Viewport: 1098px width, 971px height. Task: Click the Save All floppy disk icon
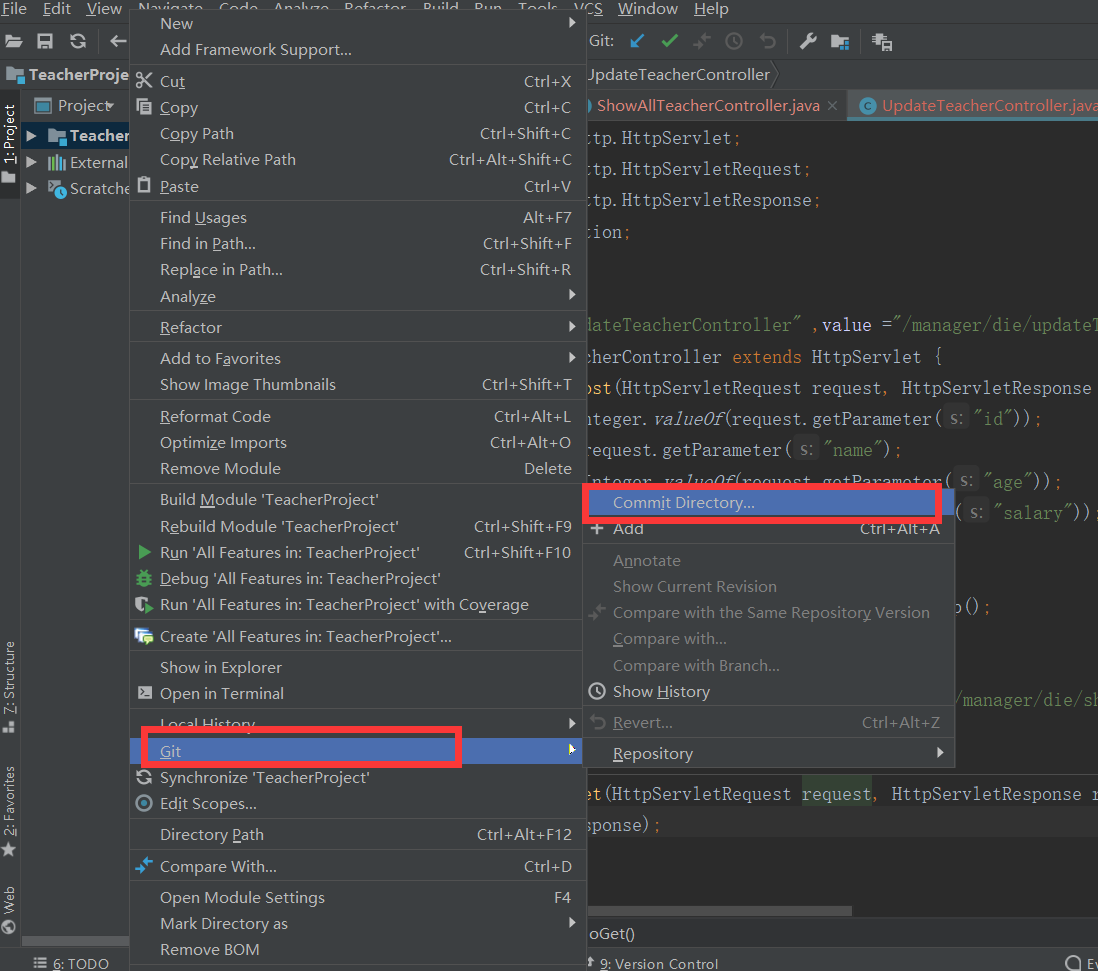coord(45,41)
